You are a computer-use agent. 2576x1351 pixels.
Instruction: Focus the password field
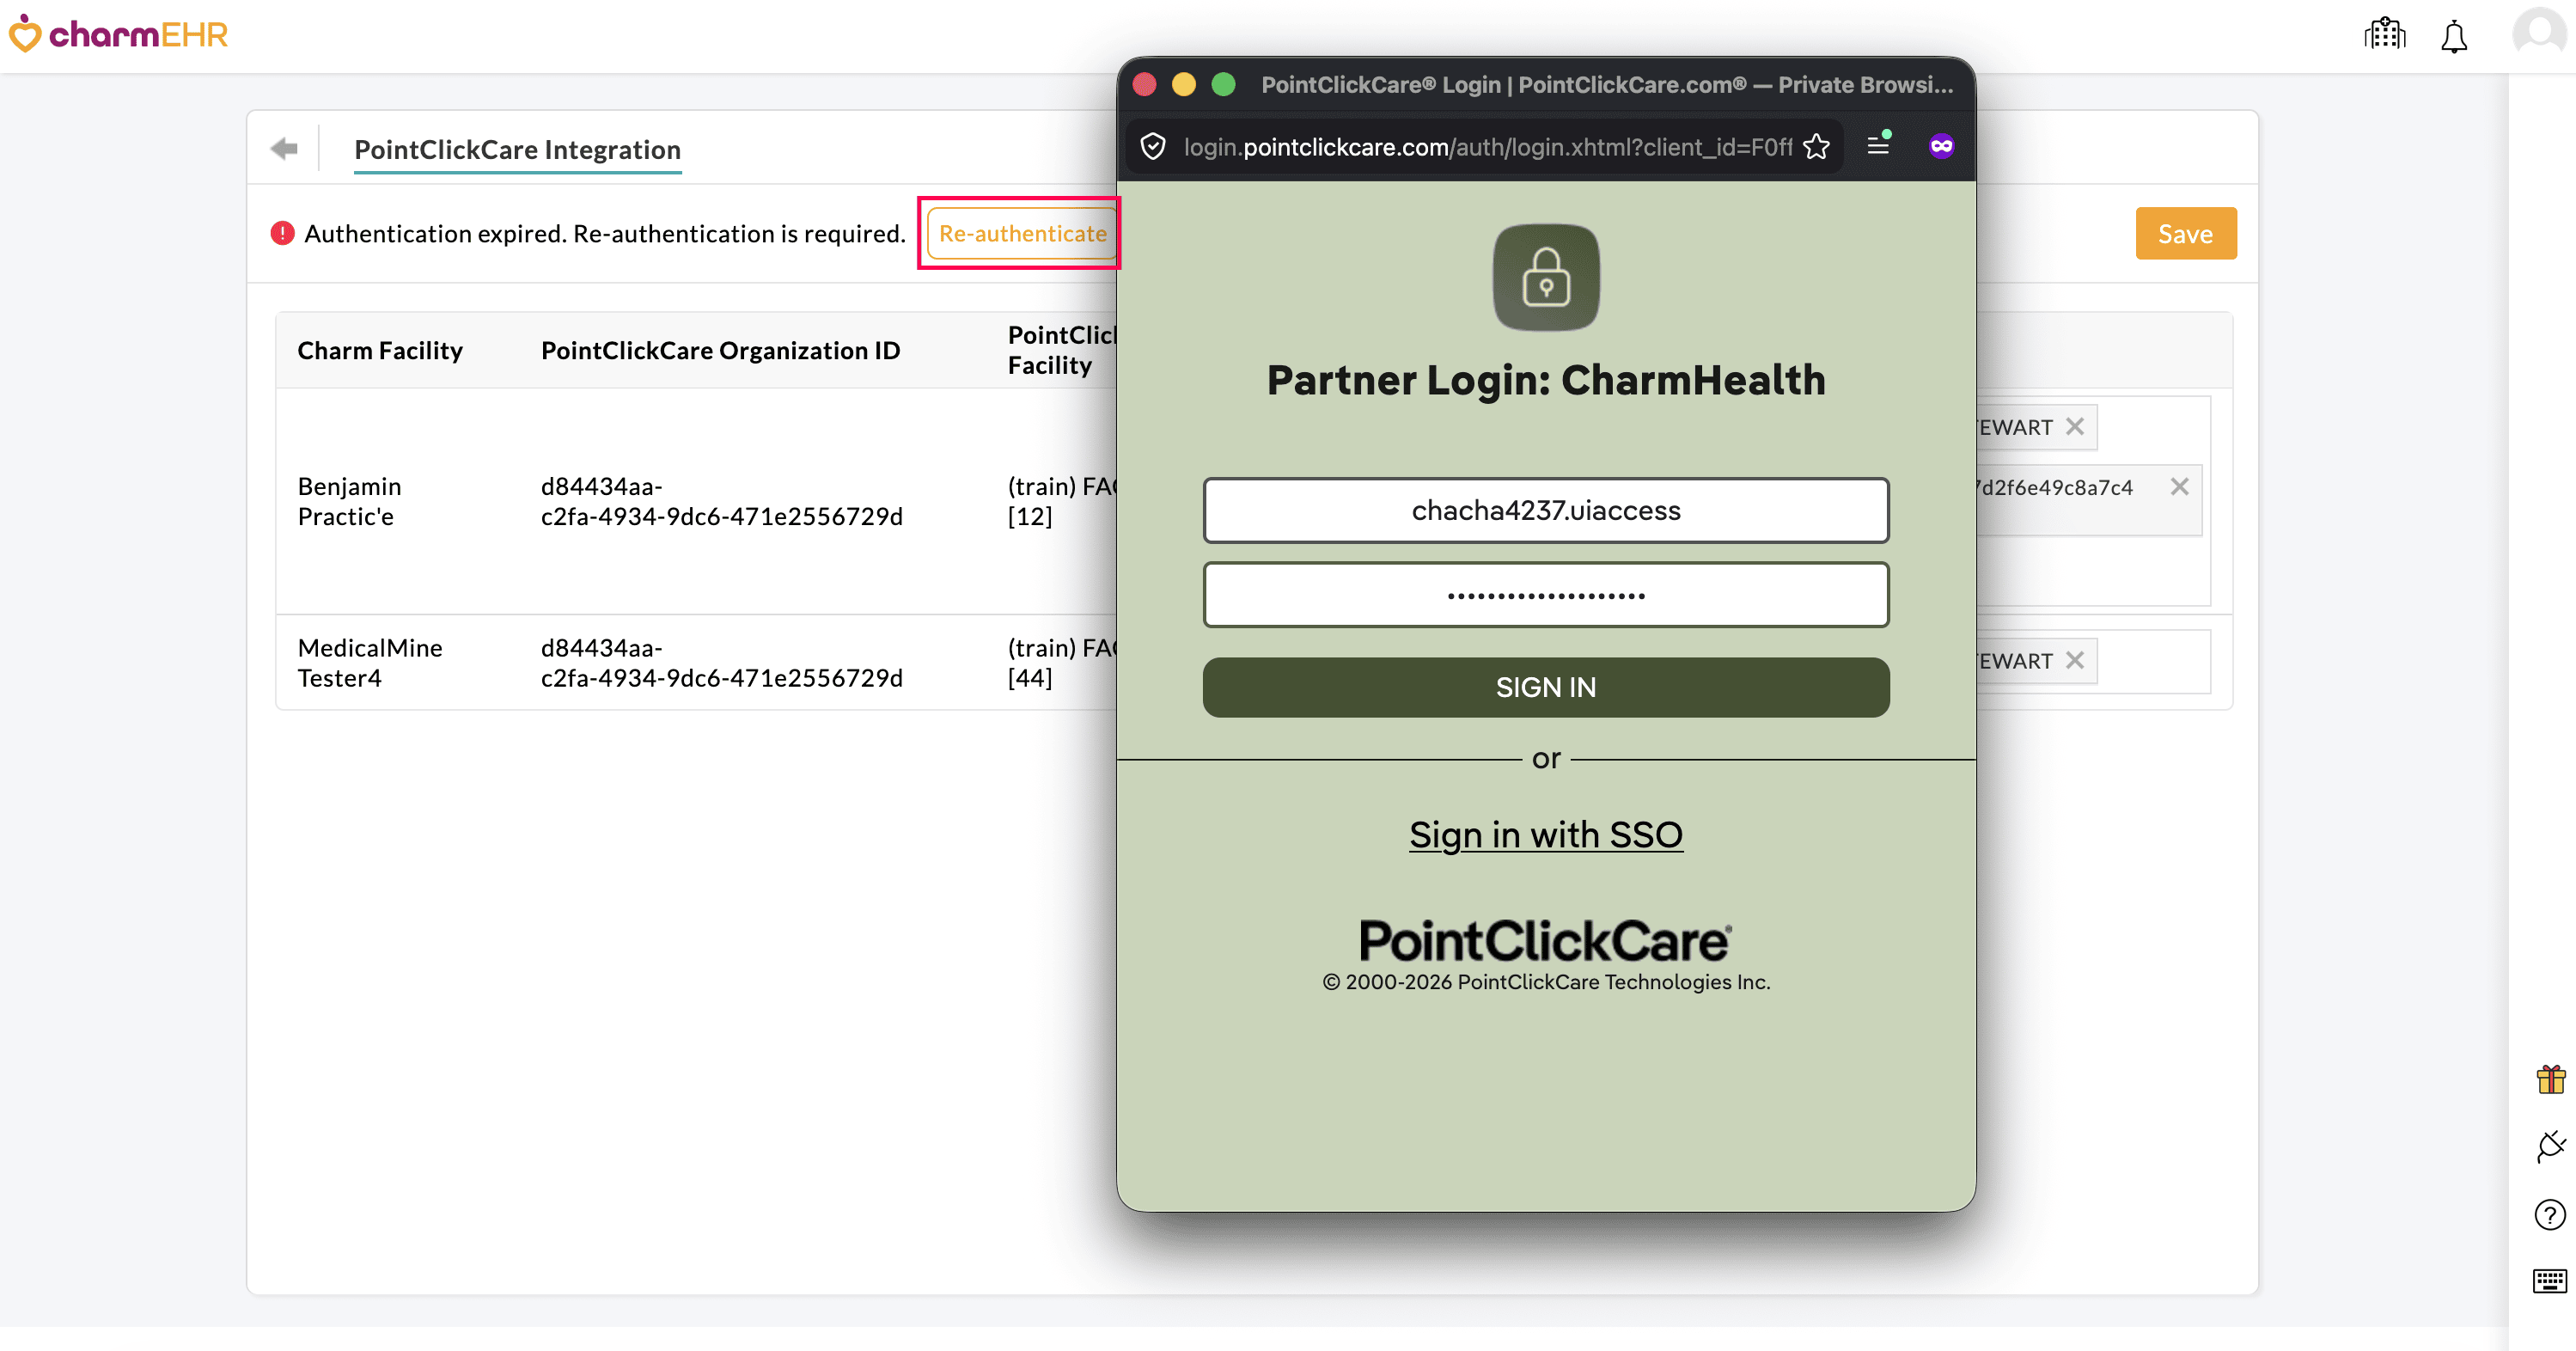[x=1546, y=595]
